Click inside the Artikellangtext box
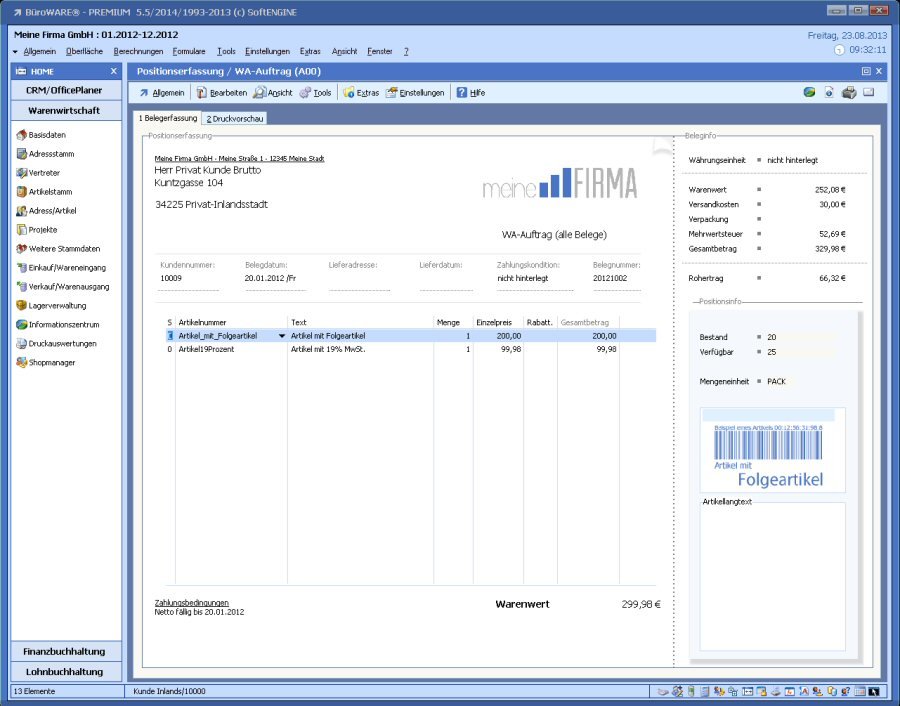900x706 pixels. (772, 577)
